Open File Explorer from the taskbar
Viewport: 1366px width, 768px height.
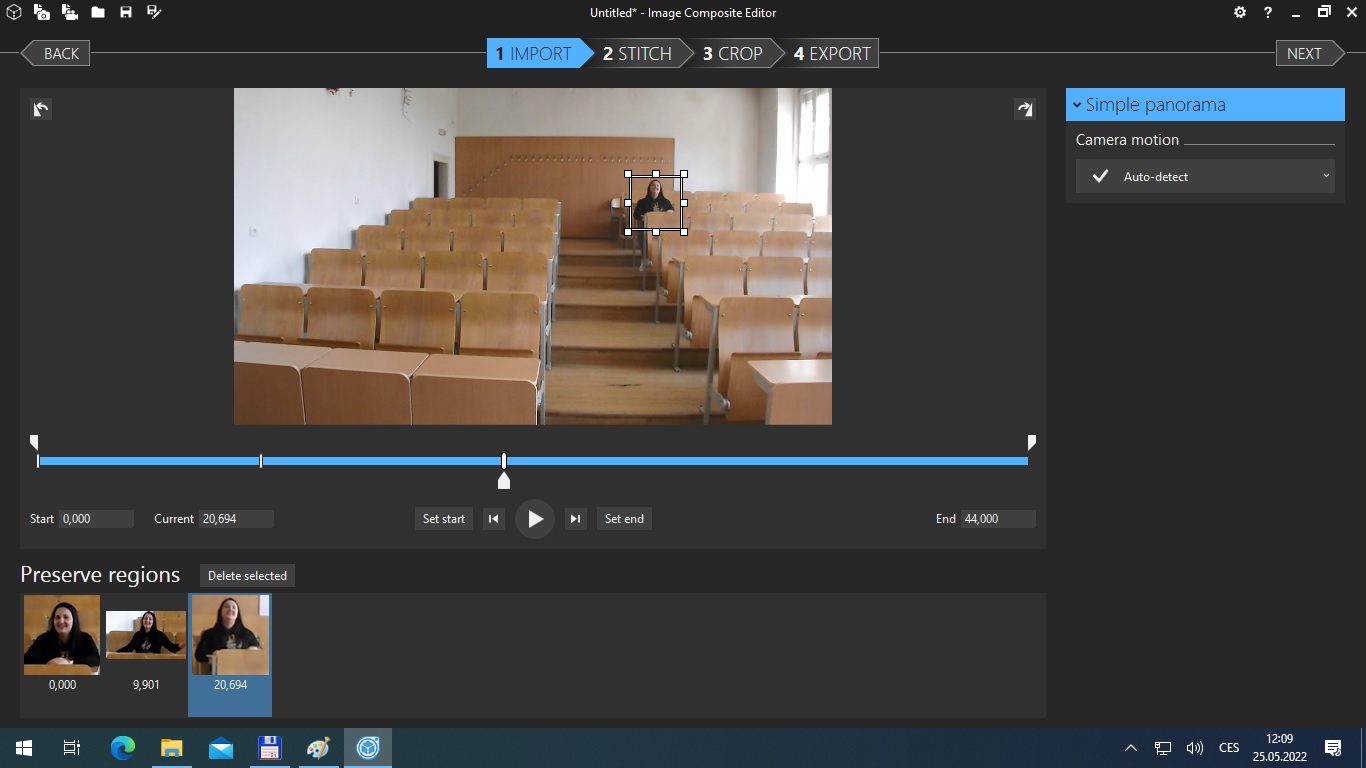[172, 748]
